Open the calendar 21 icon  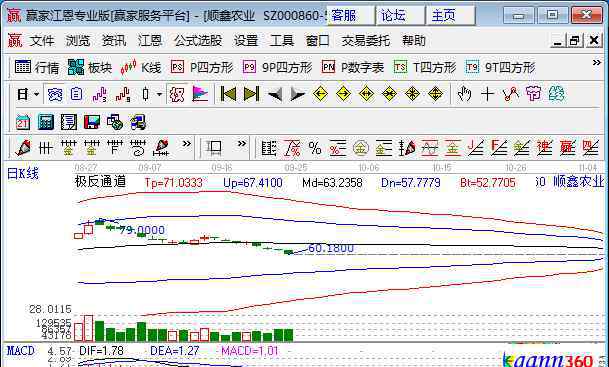(x=23, y=122)
